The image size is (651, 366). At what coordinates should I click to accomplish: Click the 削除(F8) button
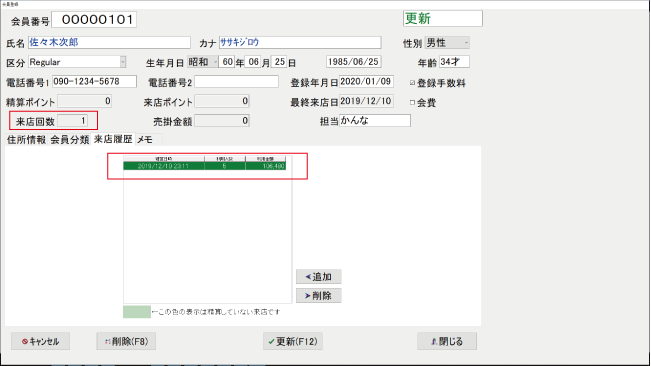[x=126, y=341]
